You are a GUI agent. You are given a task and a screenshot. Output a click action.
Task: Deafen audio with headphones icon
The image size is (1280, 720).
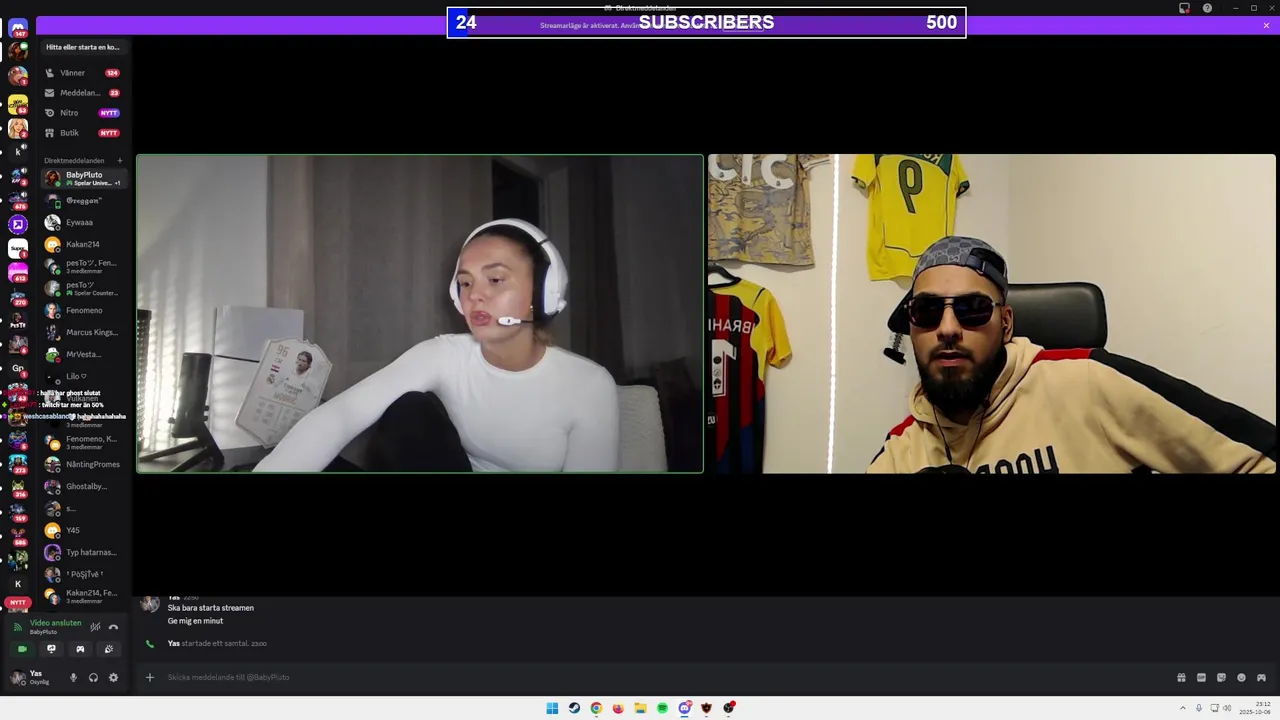[93, 677]
